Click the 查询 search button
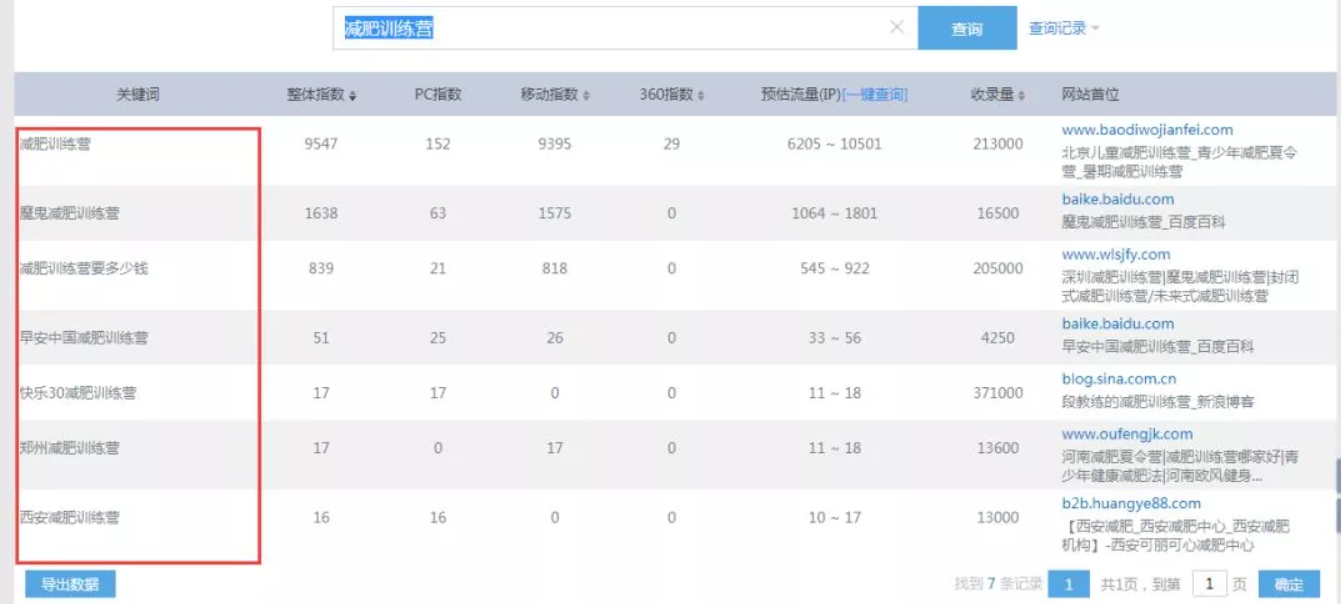Viewport: 1341px width, 604px height. tap(967, 28)
